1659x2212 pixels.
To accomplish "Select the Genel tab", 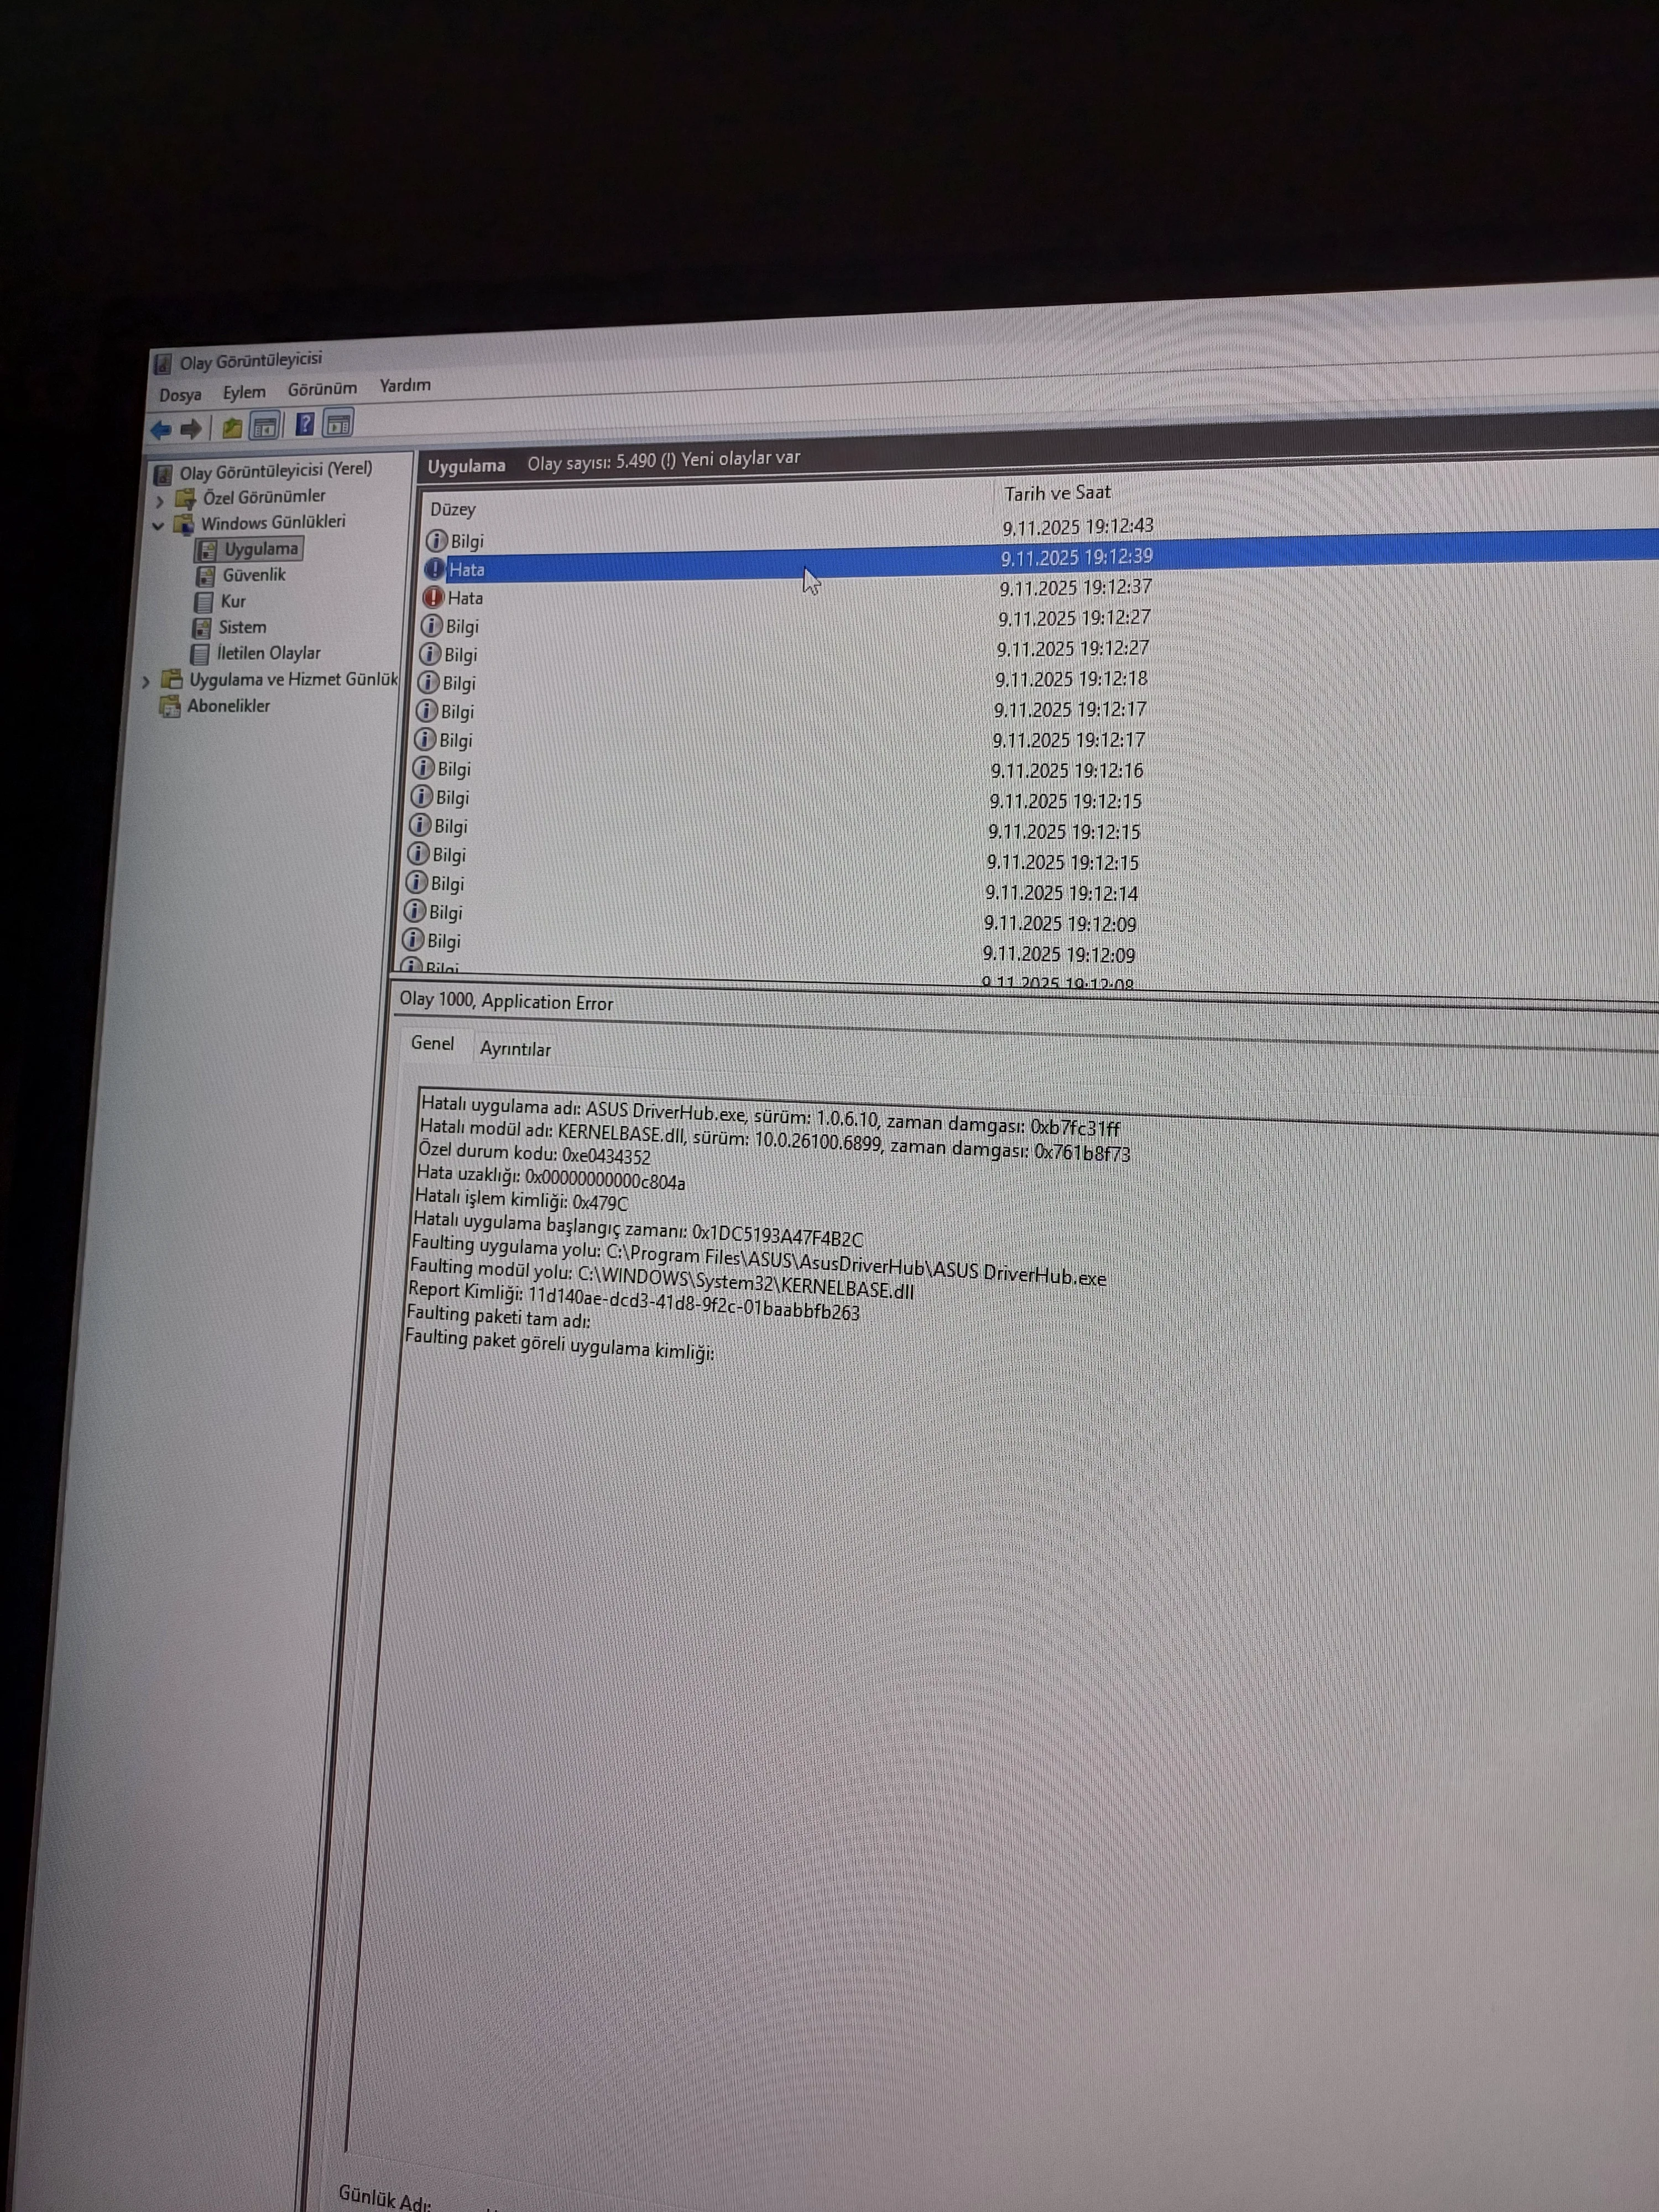I will coord(432,1043).
